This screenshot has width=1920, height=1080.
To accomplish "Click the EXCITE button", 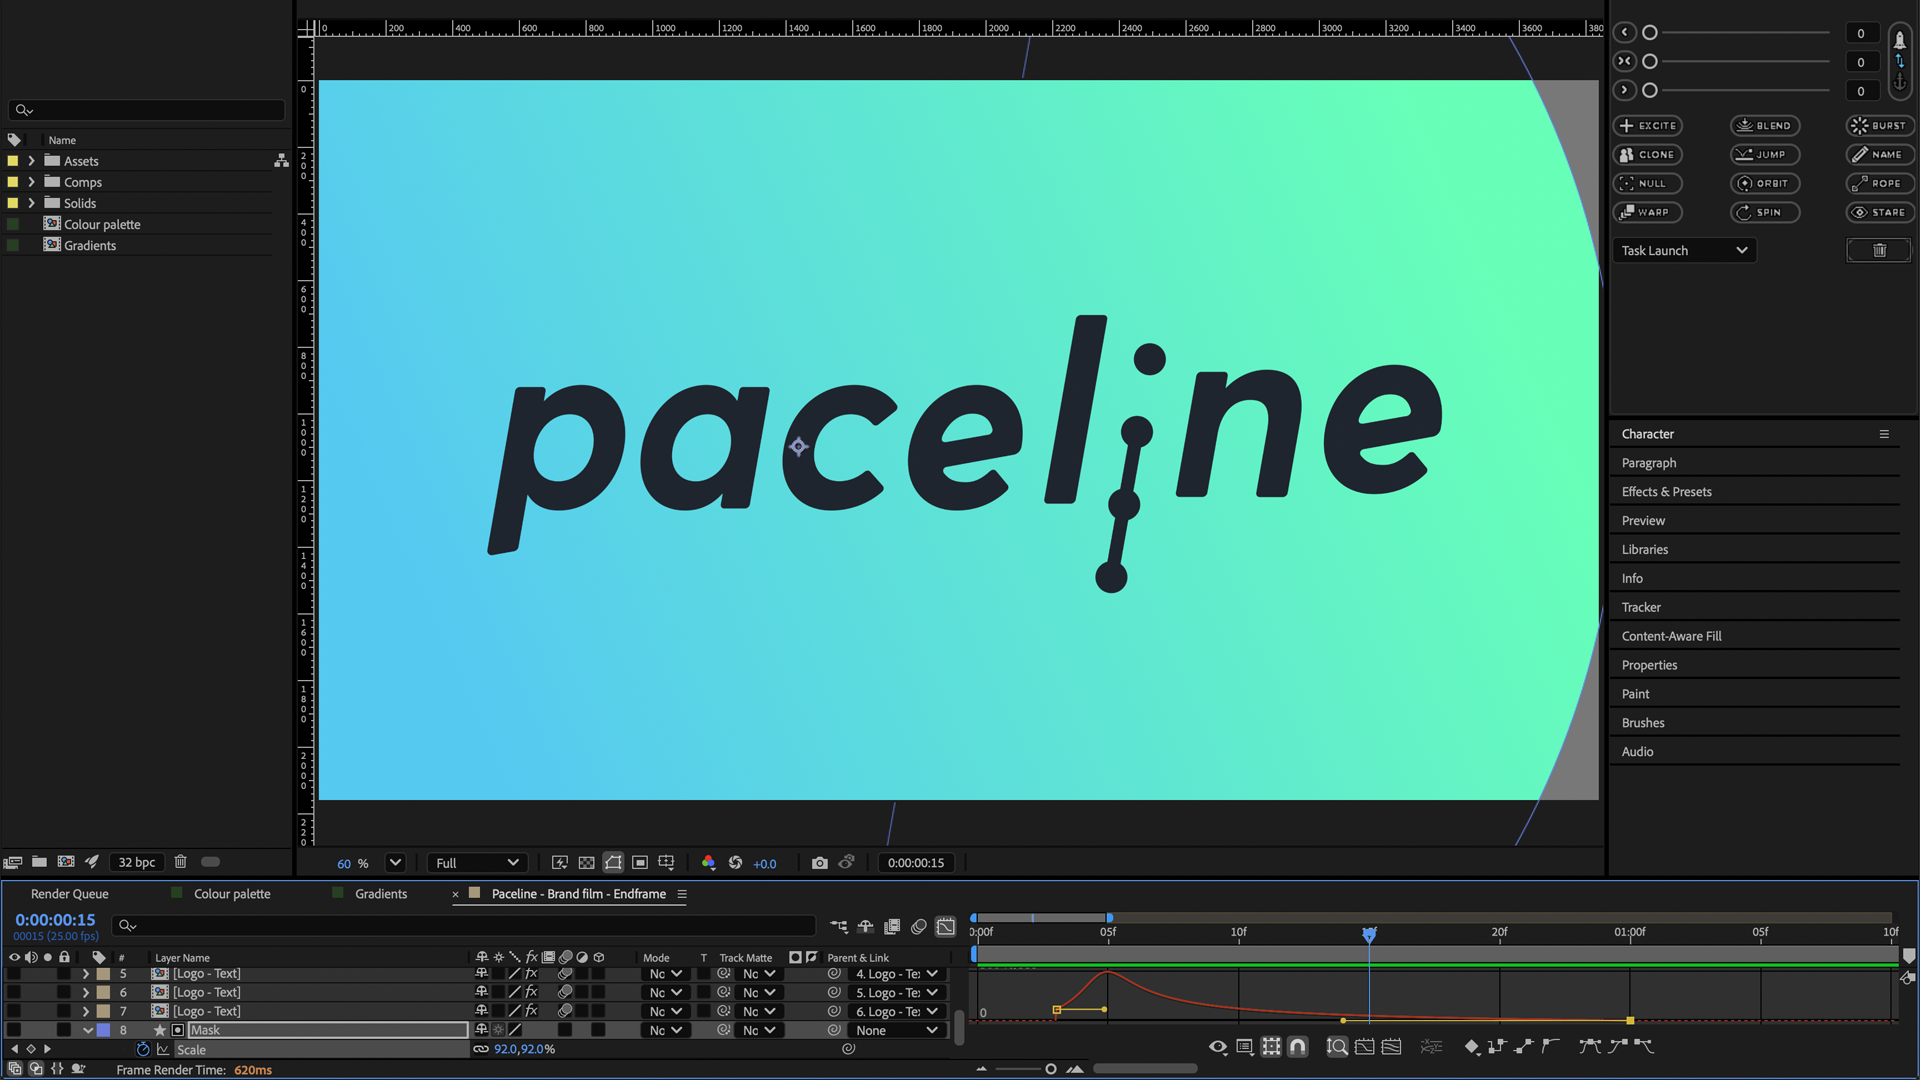I will coord(1647,126).
